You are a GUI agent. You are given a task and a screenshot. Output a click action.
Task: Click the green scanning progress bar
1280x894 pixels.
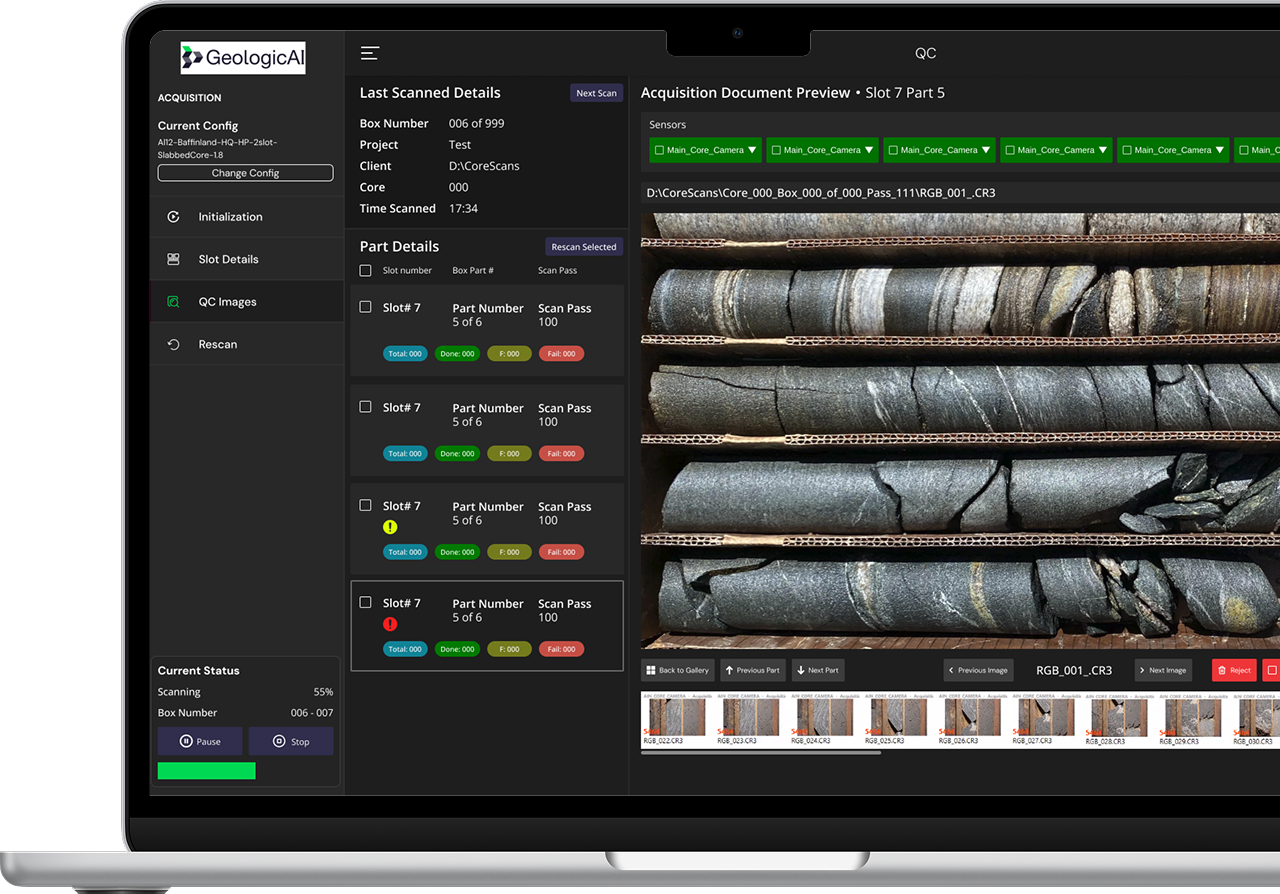point(206,771)
